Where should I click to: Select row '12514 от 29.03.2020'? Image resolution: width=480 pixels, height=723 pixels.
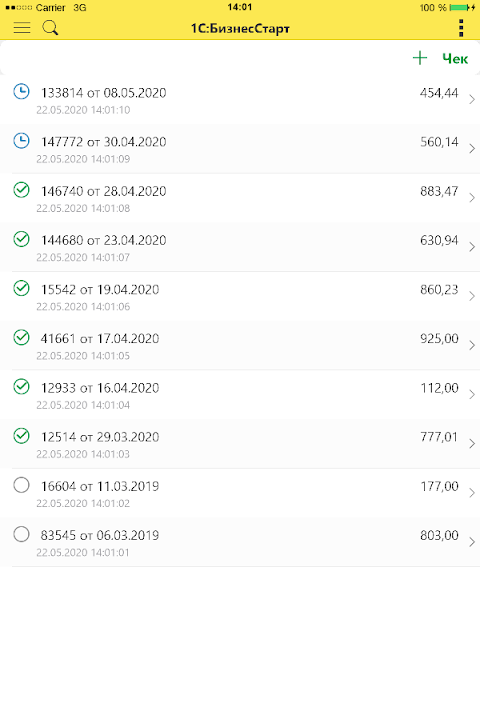(x=240, y=444)
